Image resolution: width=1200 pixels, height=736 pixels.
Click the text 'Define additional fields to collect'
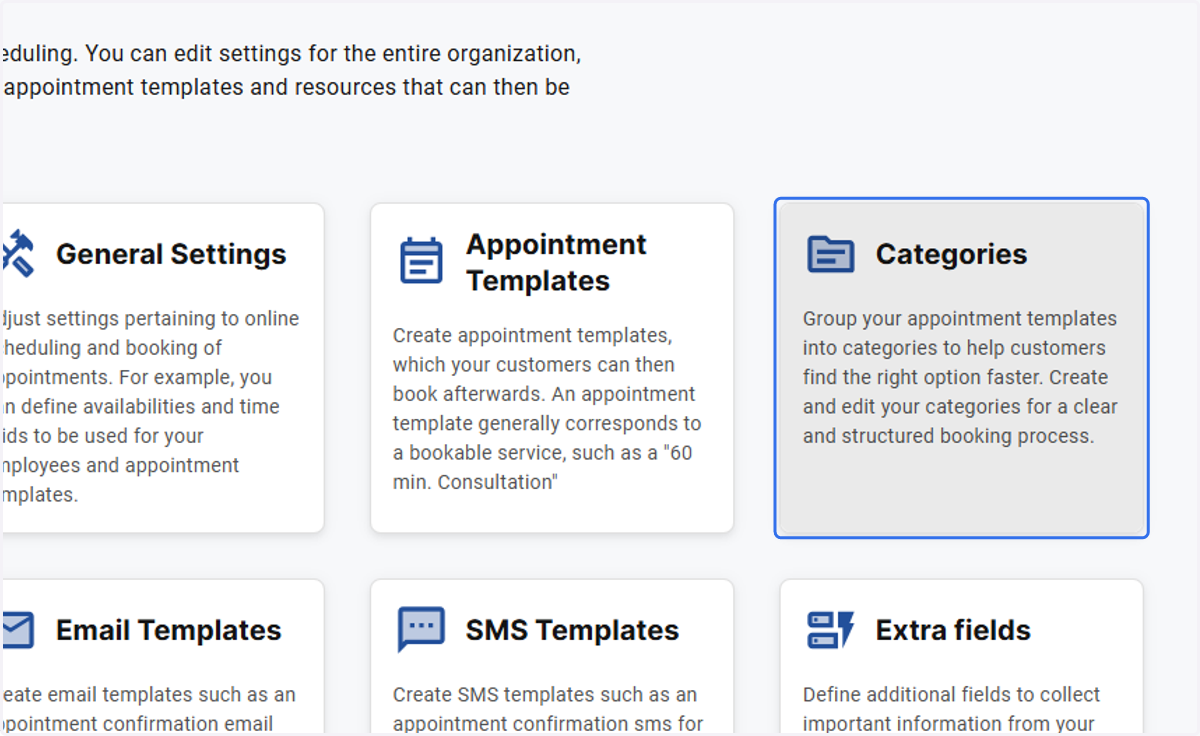951,694
